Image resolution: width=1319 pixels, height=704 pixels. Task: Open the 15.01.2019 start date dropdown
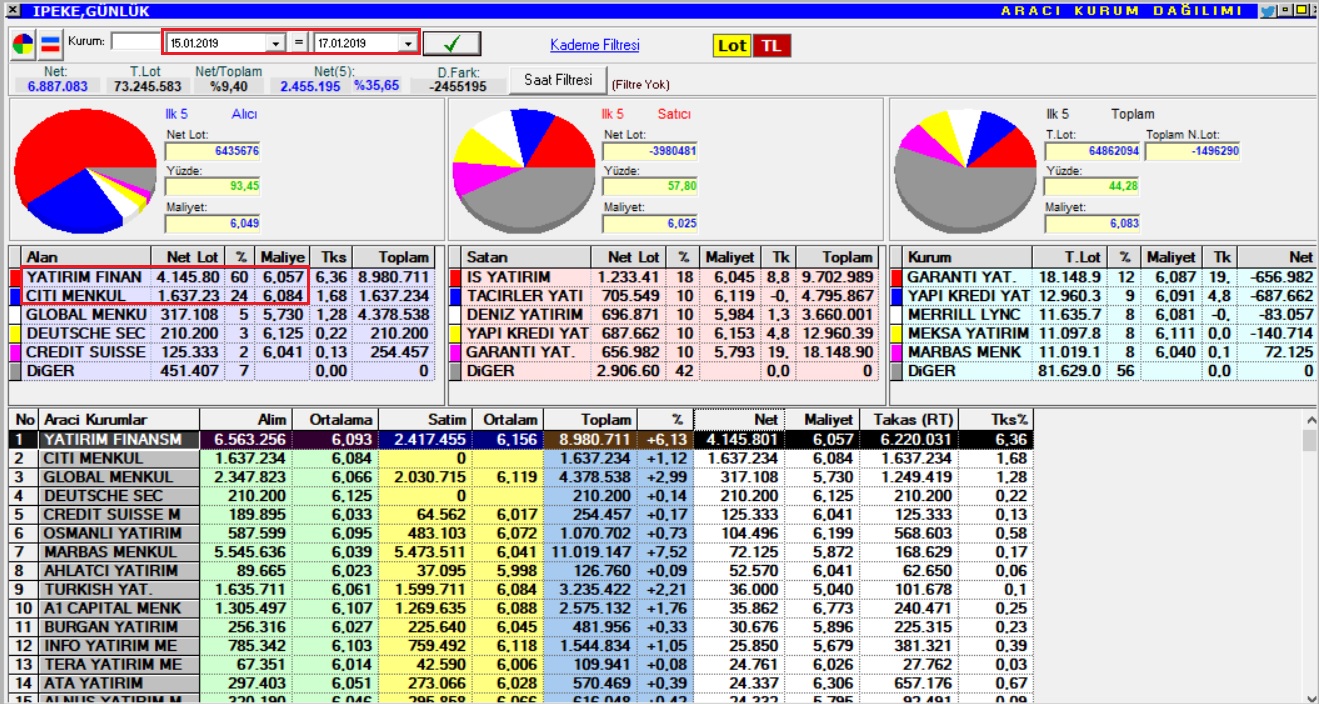tap(276, 44)
